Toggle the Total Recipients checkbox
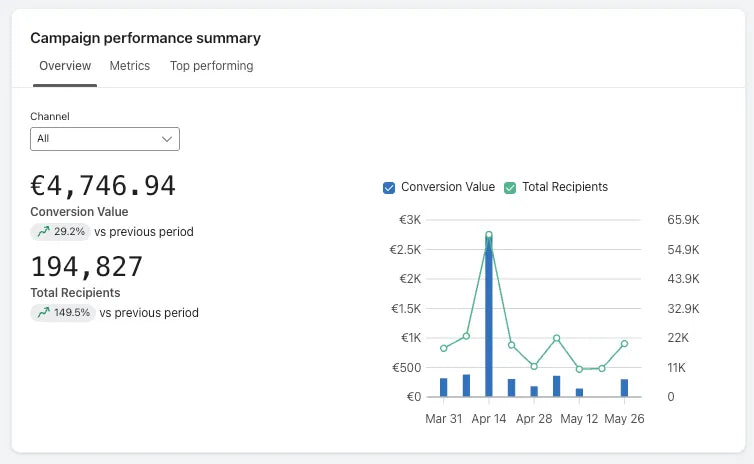This screenshot has height=464, width=754. (x=510, y=187)
